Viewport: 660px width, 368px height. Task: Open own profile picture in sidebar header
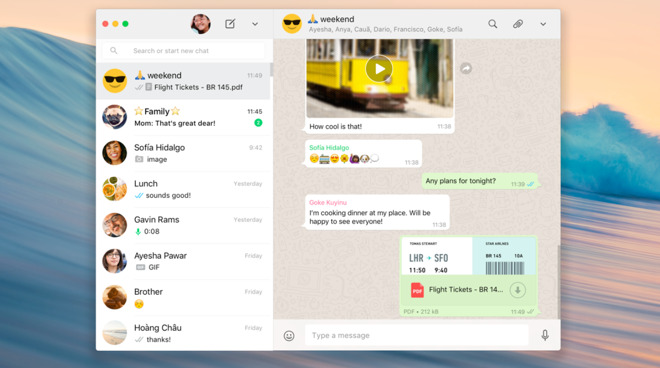click(x=201, y=24)
